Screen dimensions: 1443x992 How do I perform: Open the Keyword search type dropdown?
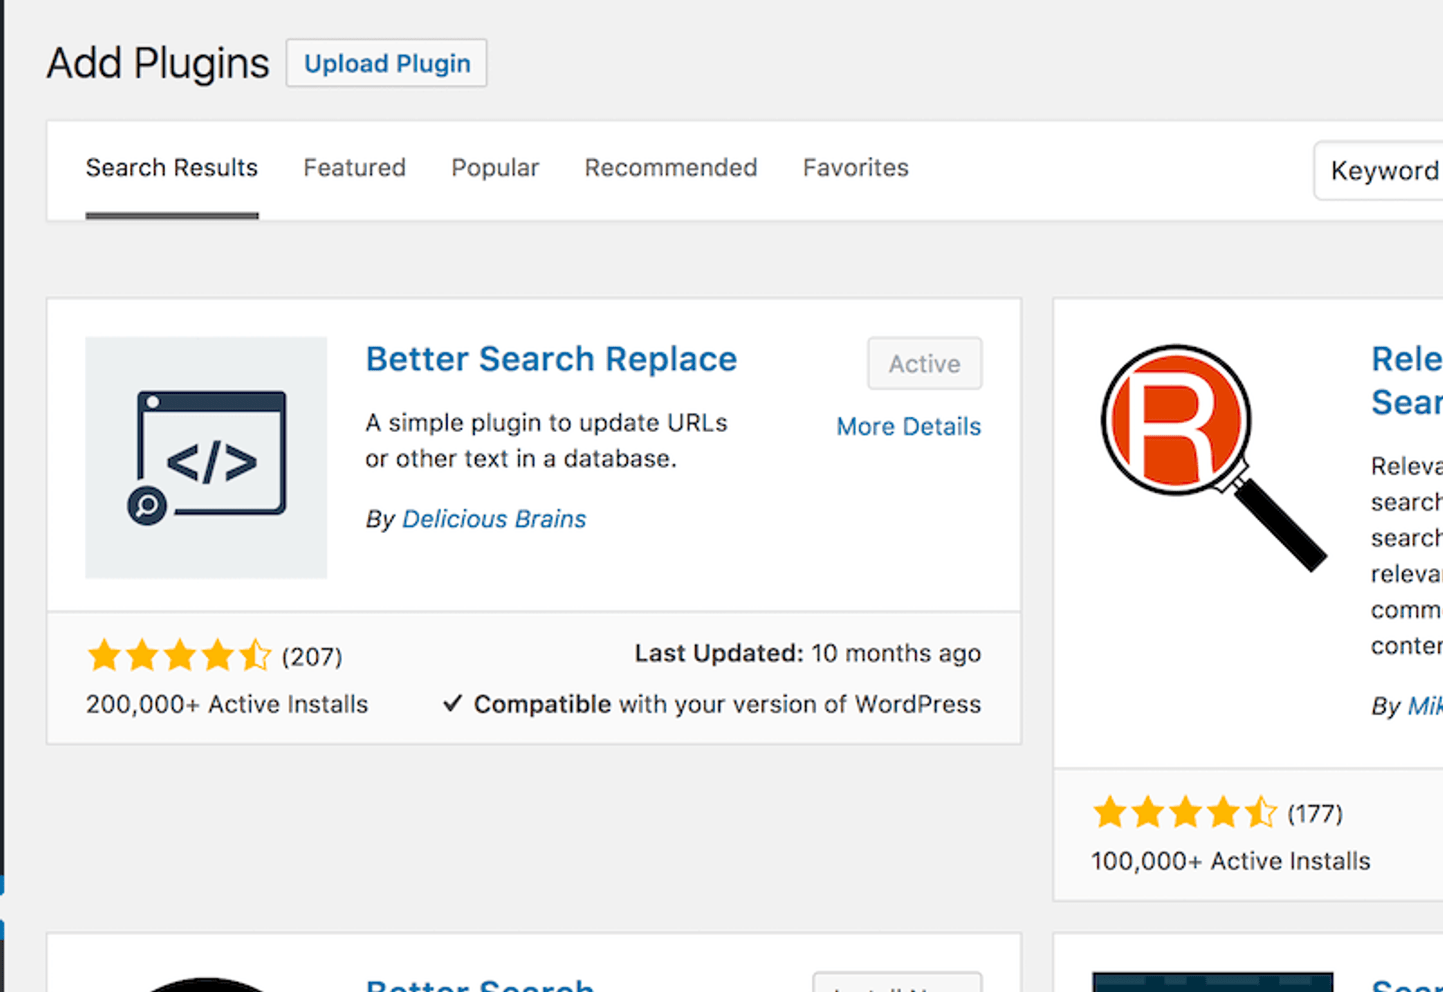click(1379, 171)
